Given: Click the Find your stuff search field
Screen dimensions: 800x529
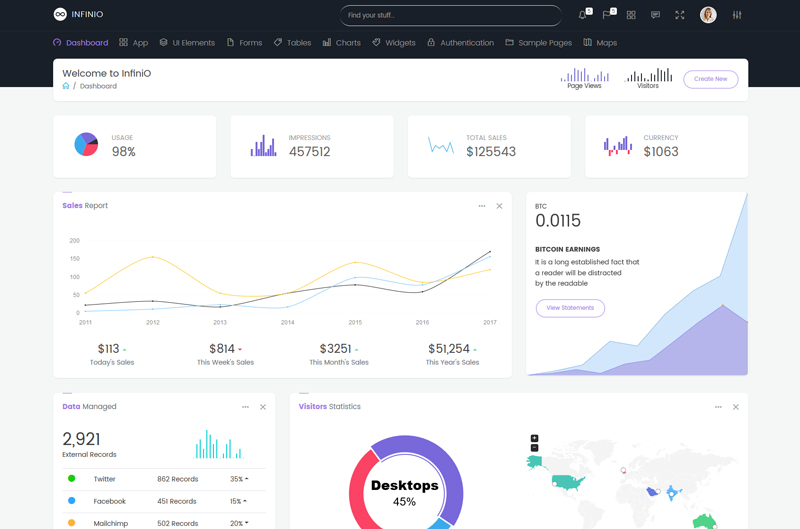Looking at the screenshot, I should (451, 15).
